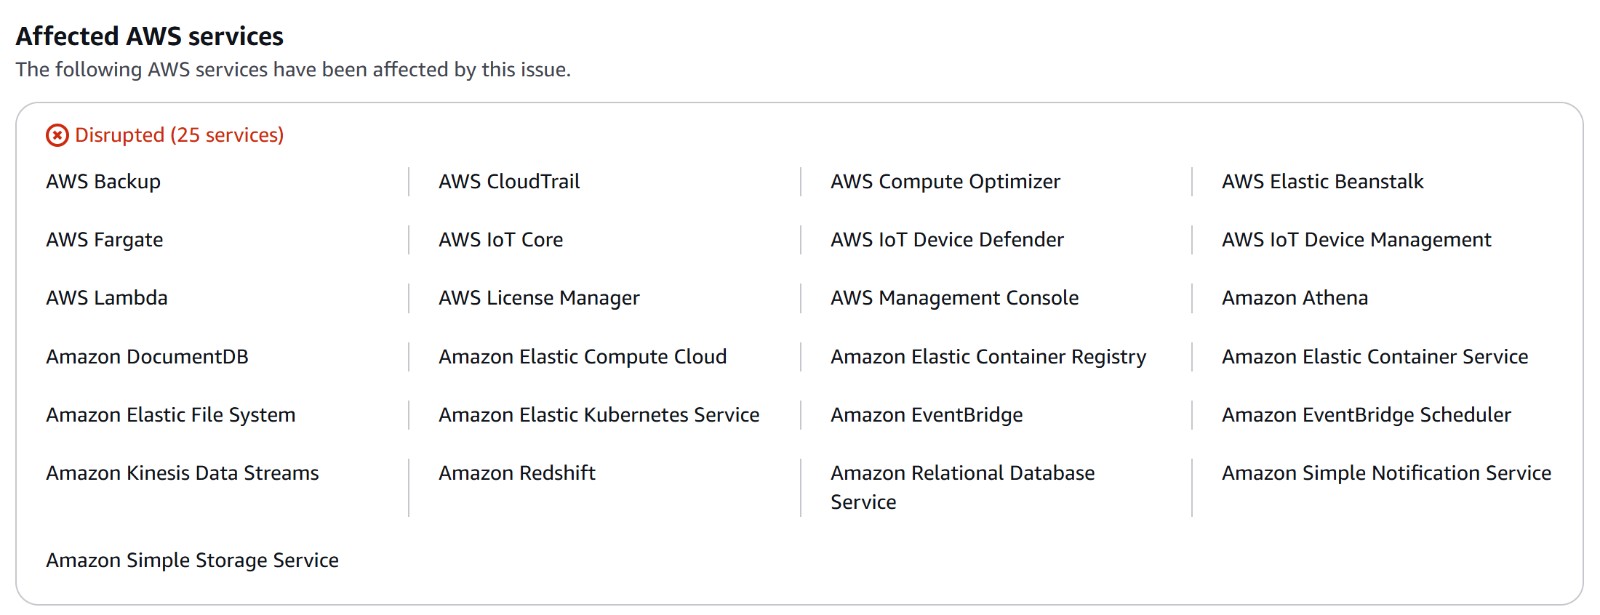Open AWS Compute Optimizer entry
Viewport: 1600px width, 615px height.
[x=945, y=182]
